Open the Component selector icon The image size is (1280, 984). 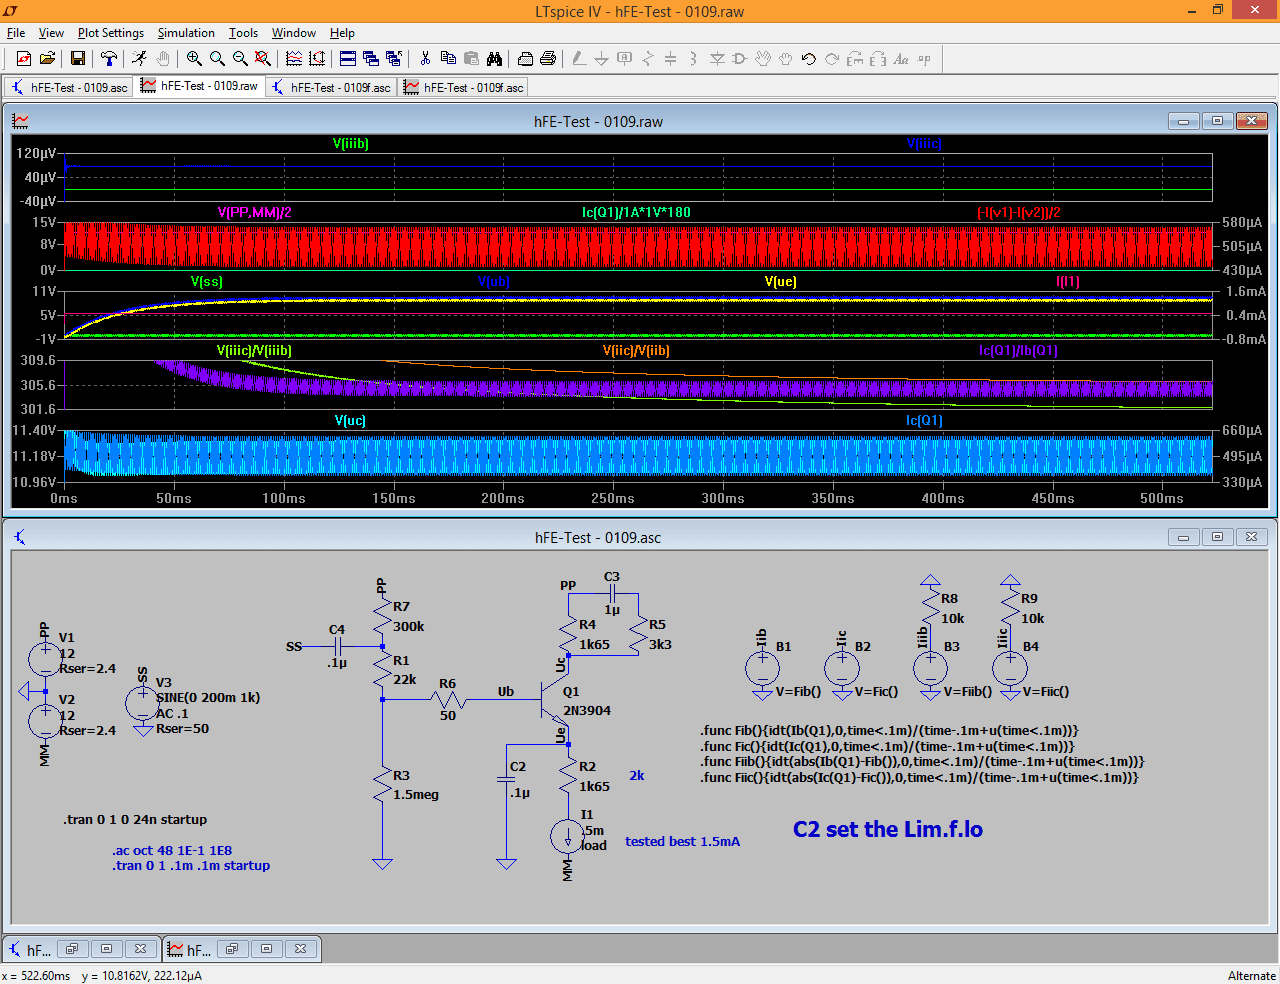click(x=739, y=59)
